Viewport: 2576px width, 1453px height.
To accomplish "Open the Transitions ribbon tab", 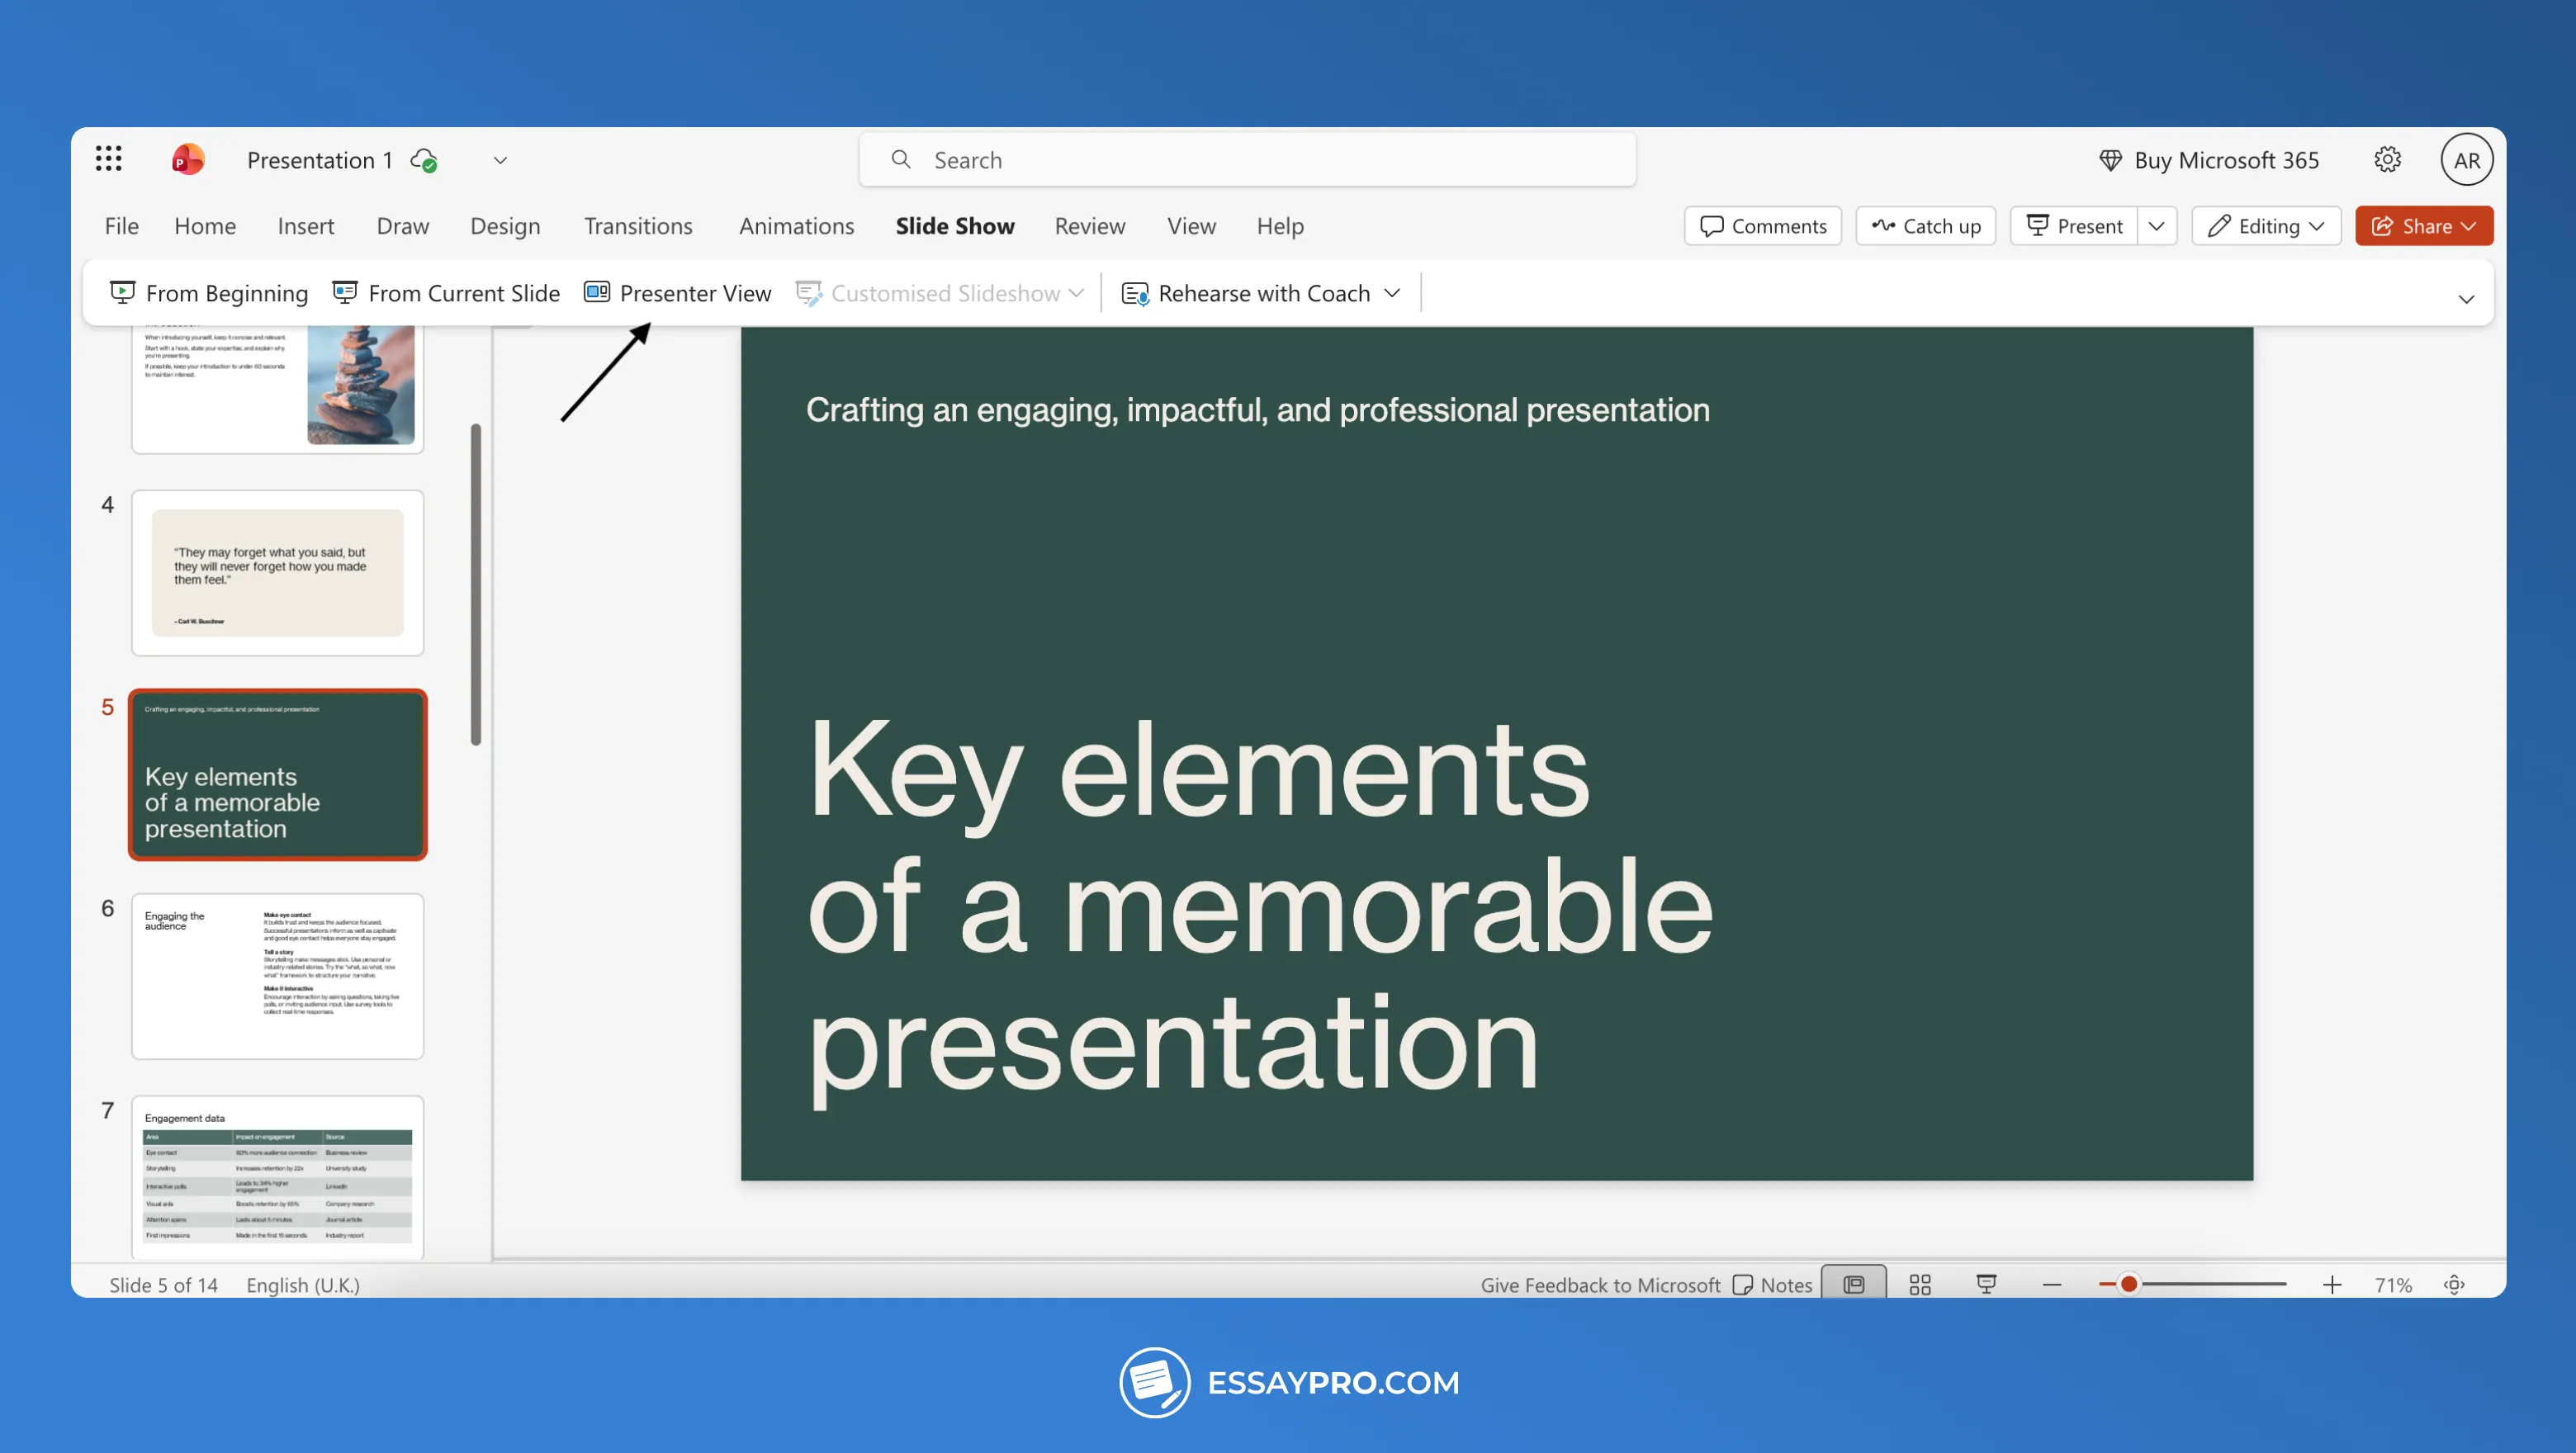I will pyautogui.click(x=638, y=226).
